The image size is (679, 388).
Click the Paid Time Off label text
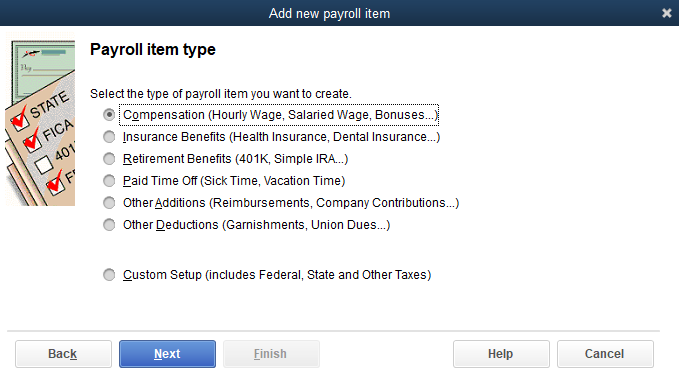(234, 181)
